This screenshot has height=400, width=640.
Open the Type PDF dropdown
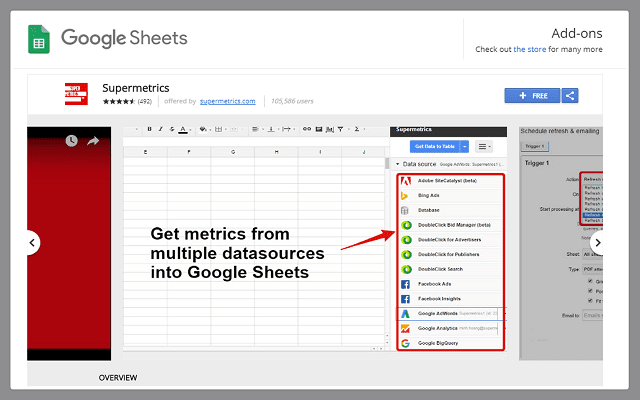tap(593, 269)
